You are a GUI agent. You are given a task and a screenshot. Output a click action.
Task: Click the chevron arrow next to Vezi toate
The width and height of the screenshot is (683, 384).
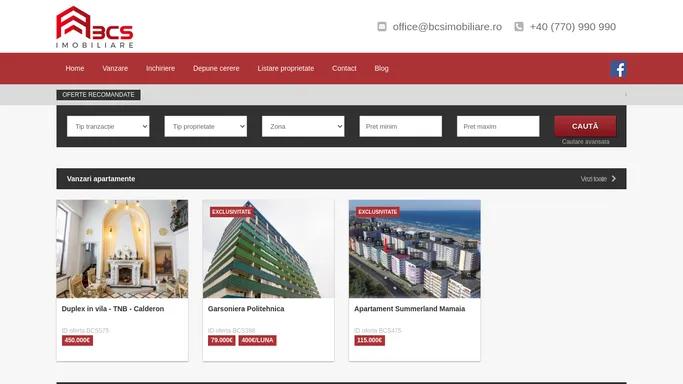click(x=614, y=179)
